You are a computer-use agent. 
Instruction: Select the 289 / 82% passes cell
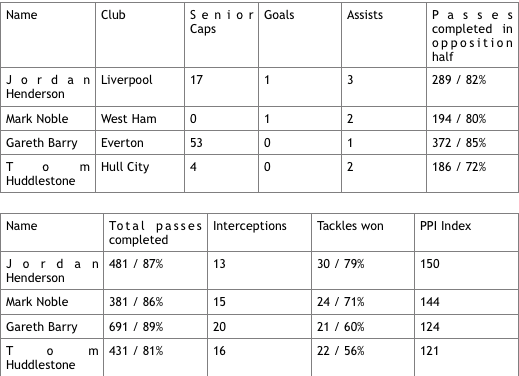coord(472,87)
